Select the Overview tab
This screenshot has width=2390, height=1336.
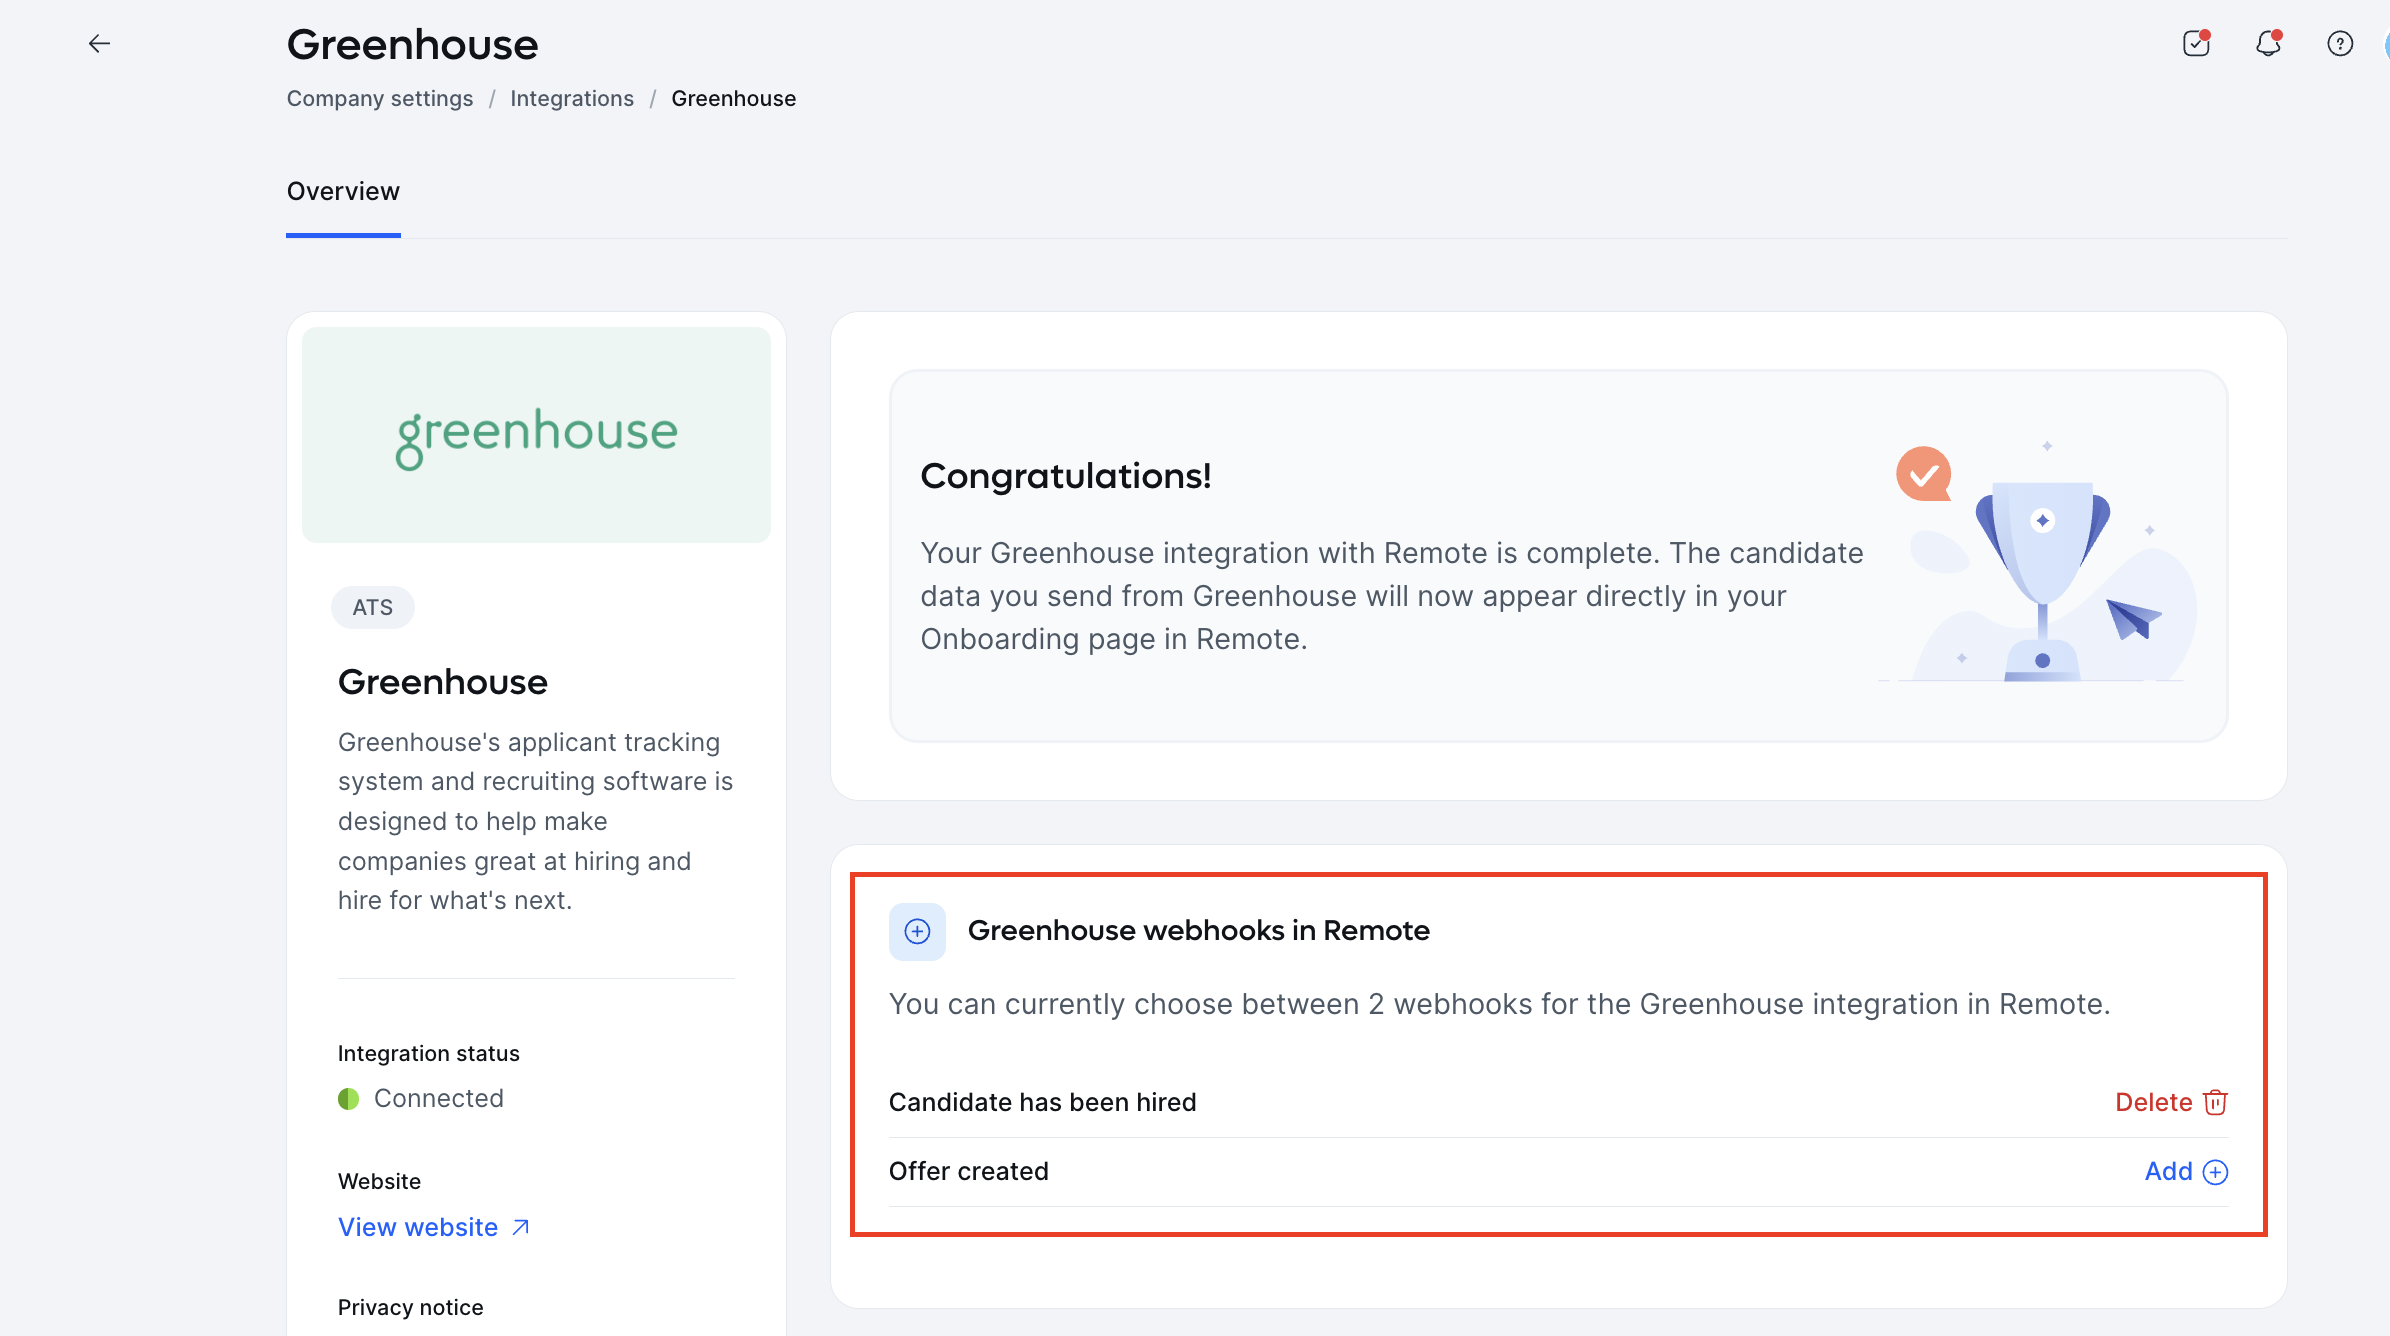[343, 192]
